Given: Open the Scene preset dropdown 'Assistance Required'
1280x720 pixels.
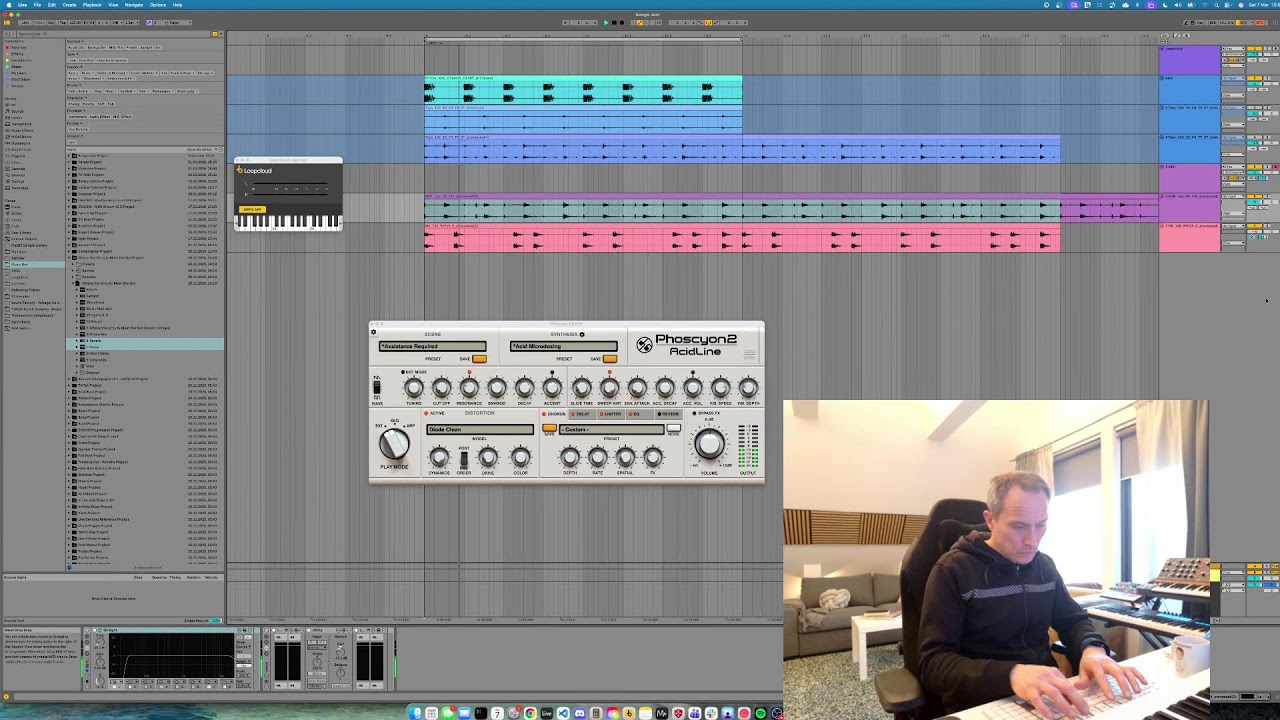Looking at the screenshot, I should pyautogui.click(x=432, y=347).
